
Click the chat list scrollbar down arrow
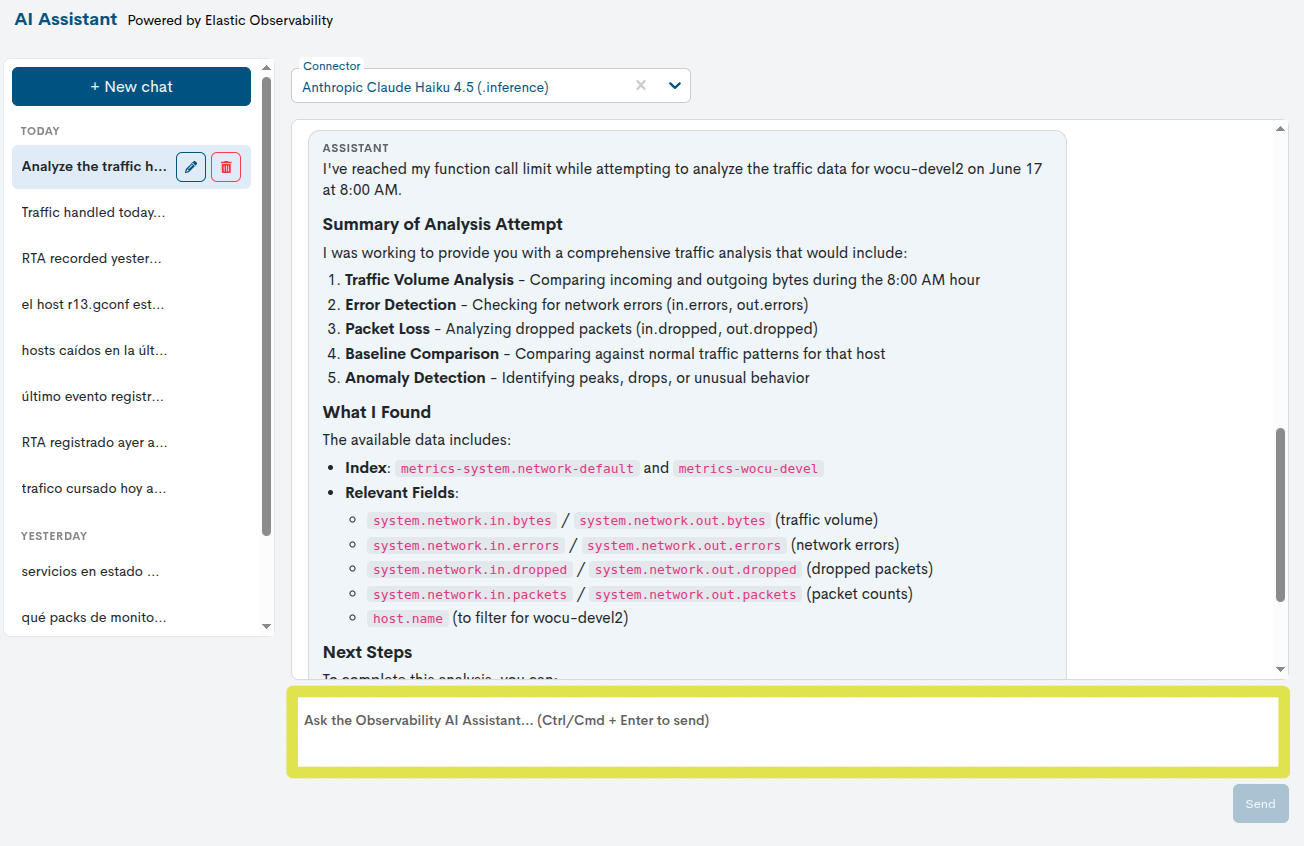(266, 626)
